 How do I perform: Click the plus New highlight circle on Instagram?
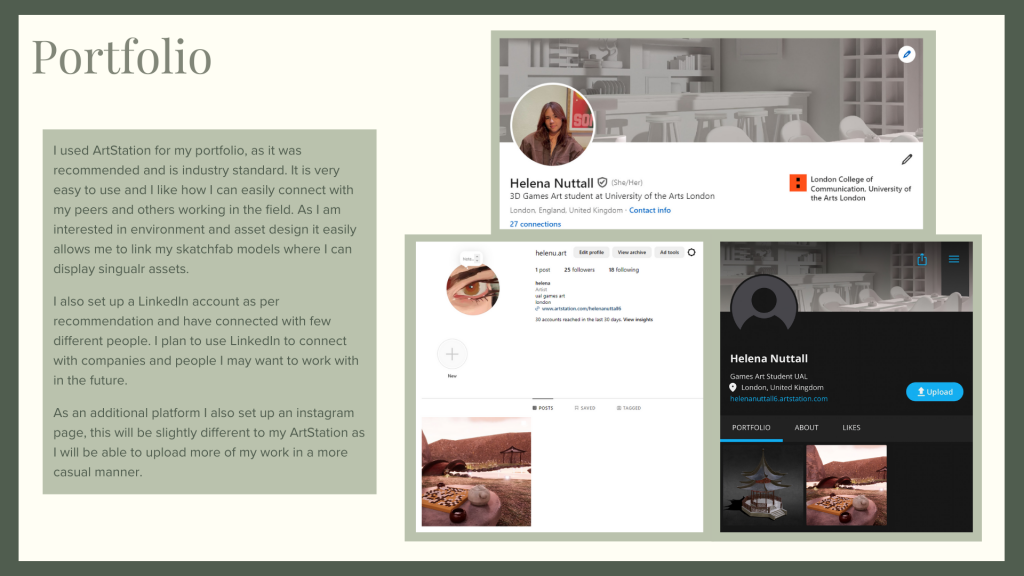point(452,354)
